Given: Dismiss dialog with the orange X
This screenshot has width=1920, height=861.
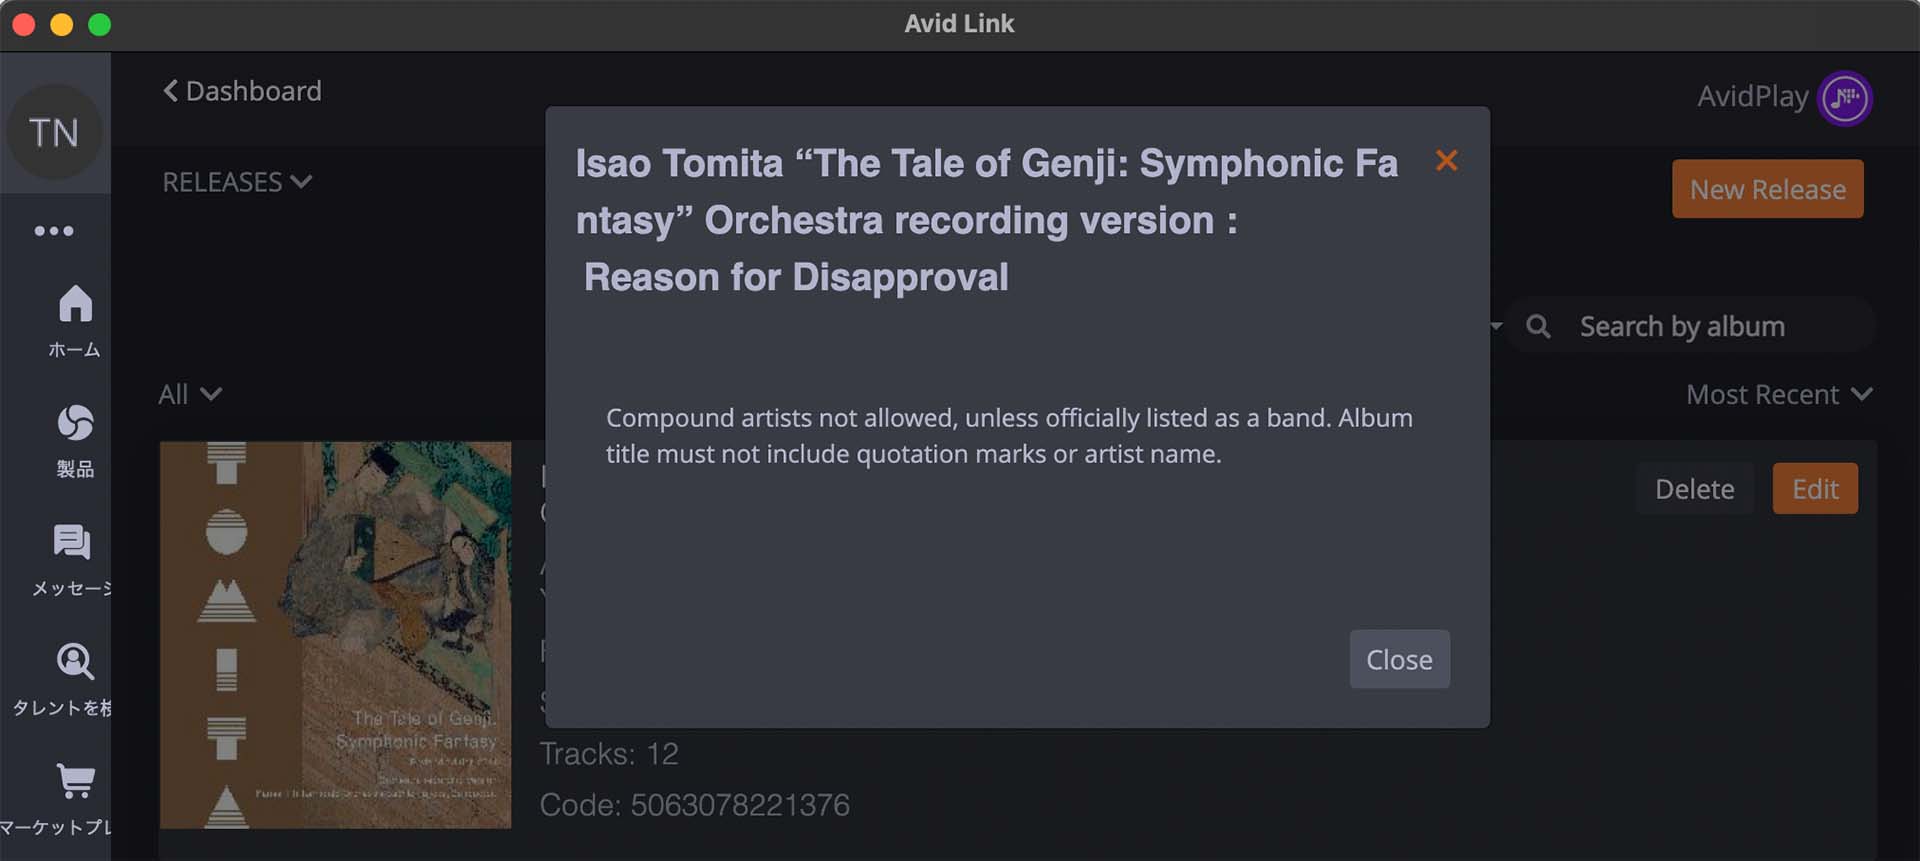Looking at the screenshot, I should [1446, 161].
